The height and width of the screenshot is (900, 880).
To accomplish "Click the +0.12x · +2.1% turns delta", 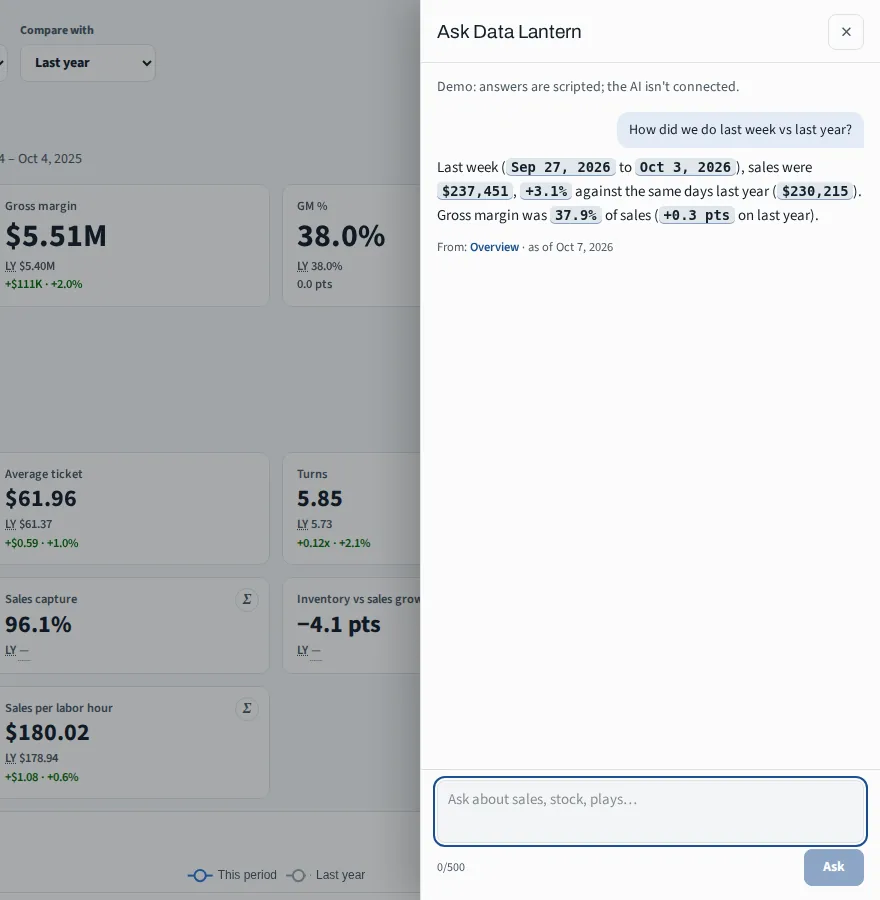I will tap(334, 543).
